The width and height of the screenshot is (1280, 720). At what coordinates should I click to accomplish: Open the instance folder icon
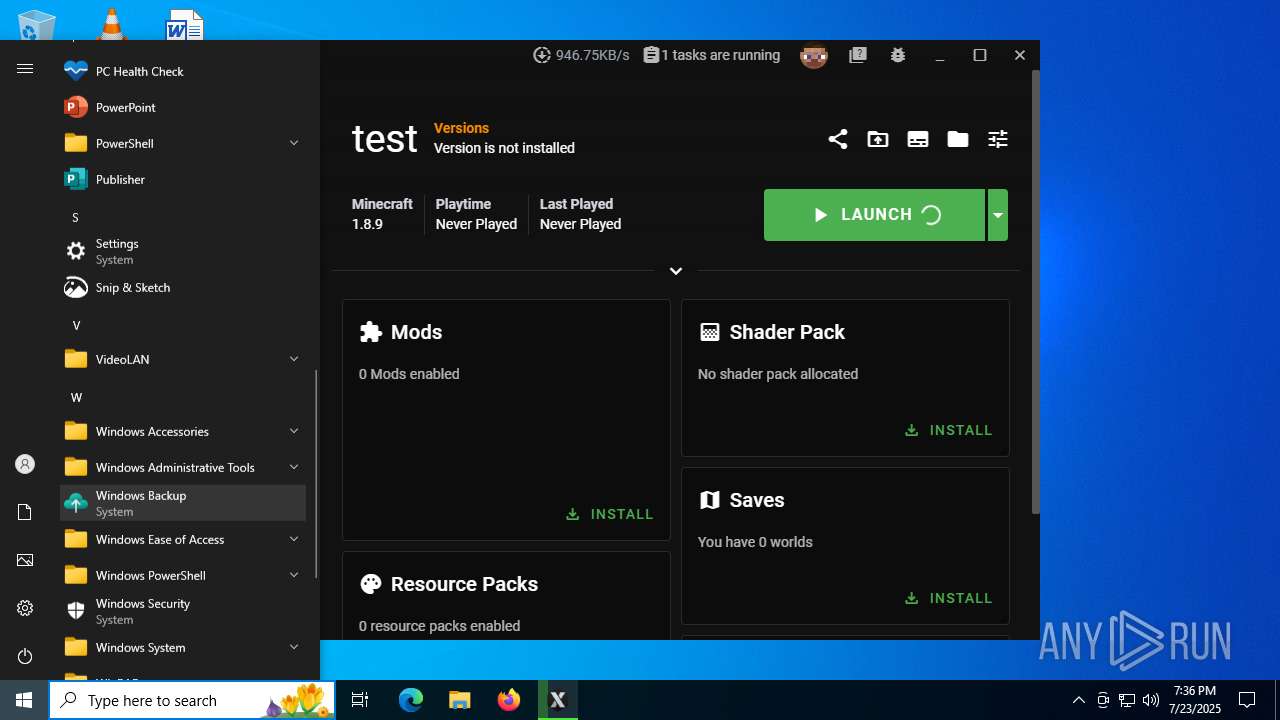tap(958, 139)
